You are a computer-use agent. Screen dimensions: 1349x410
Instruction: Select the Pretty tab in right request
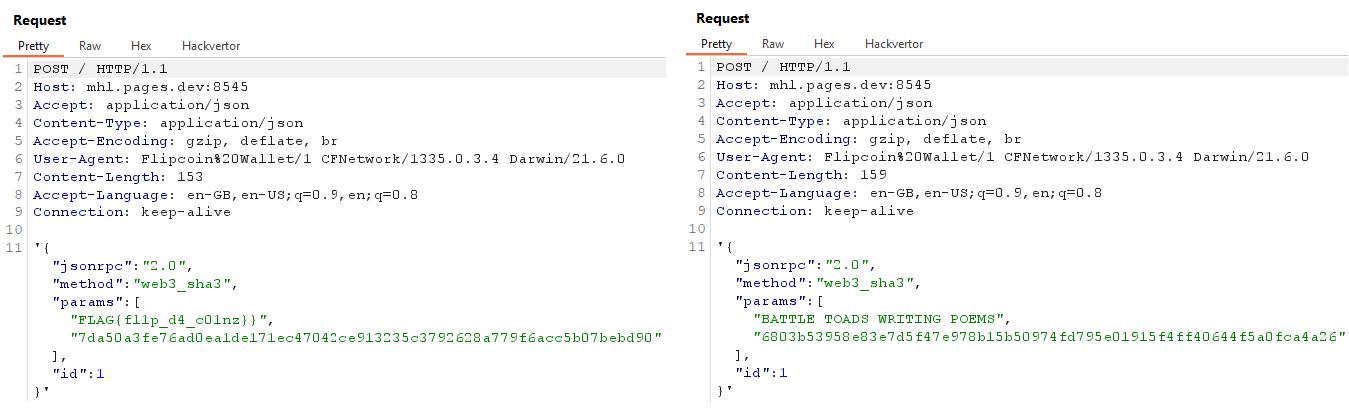click(716, 44)
